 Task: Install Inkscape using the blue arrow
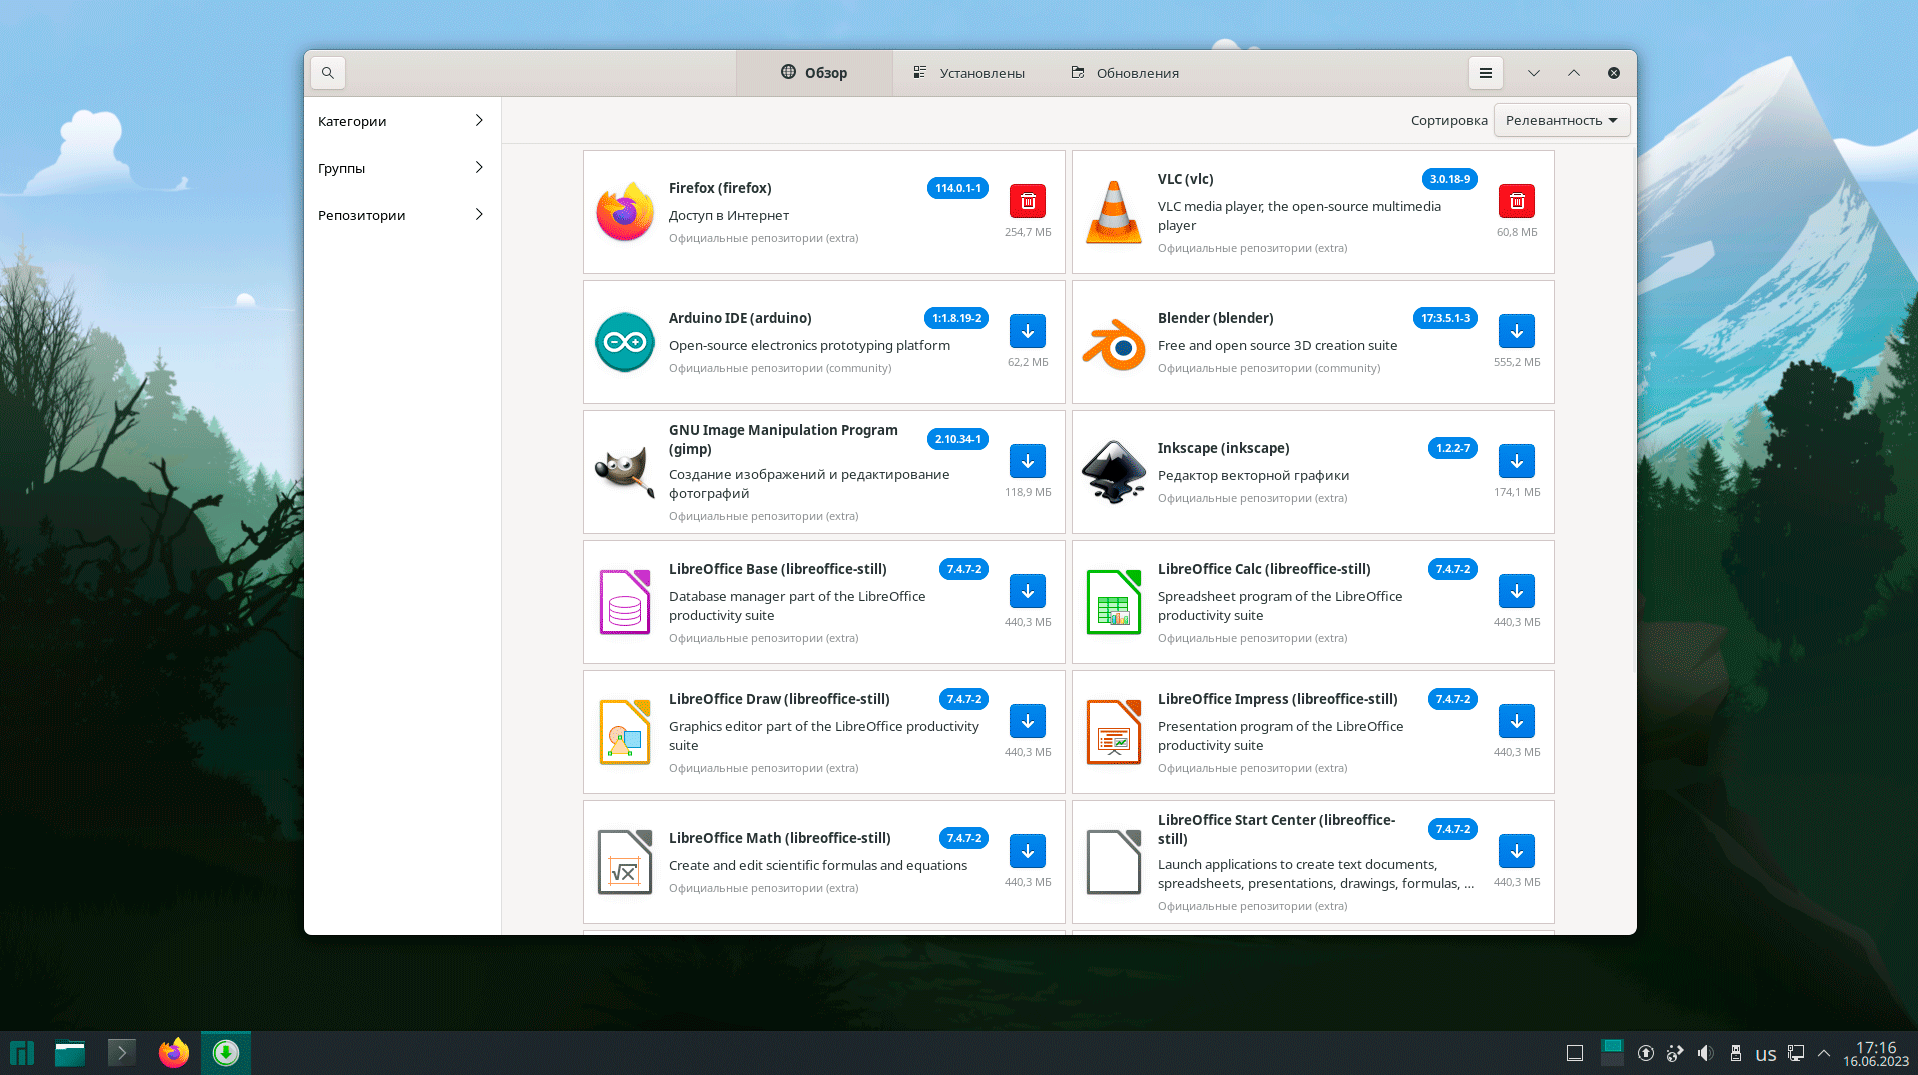(1517, 461)
